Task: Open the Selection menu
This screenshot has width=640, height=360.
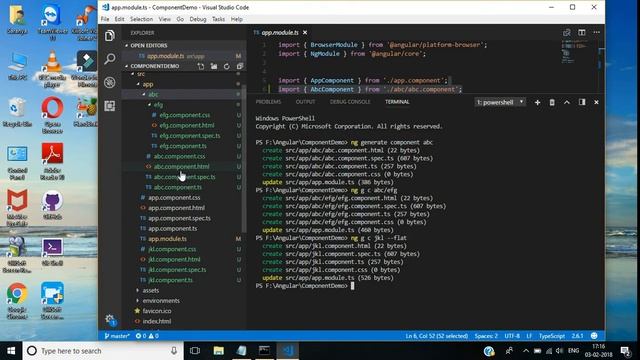Action: click(141, 19)
